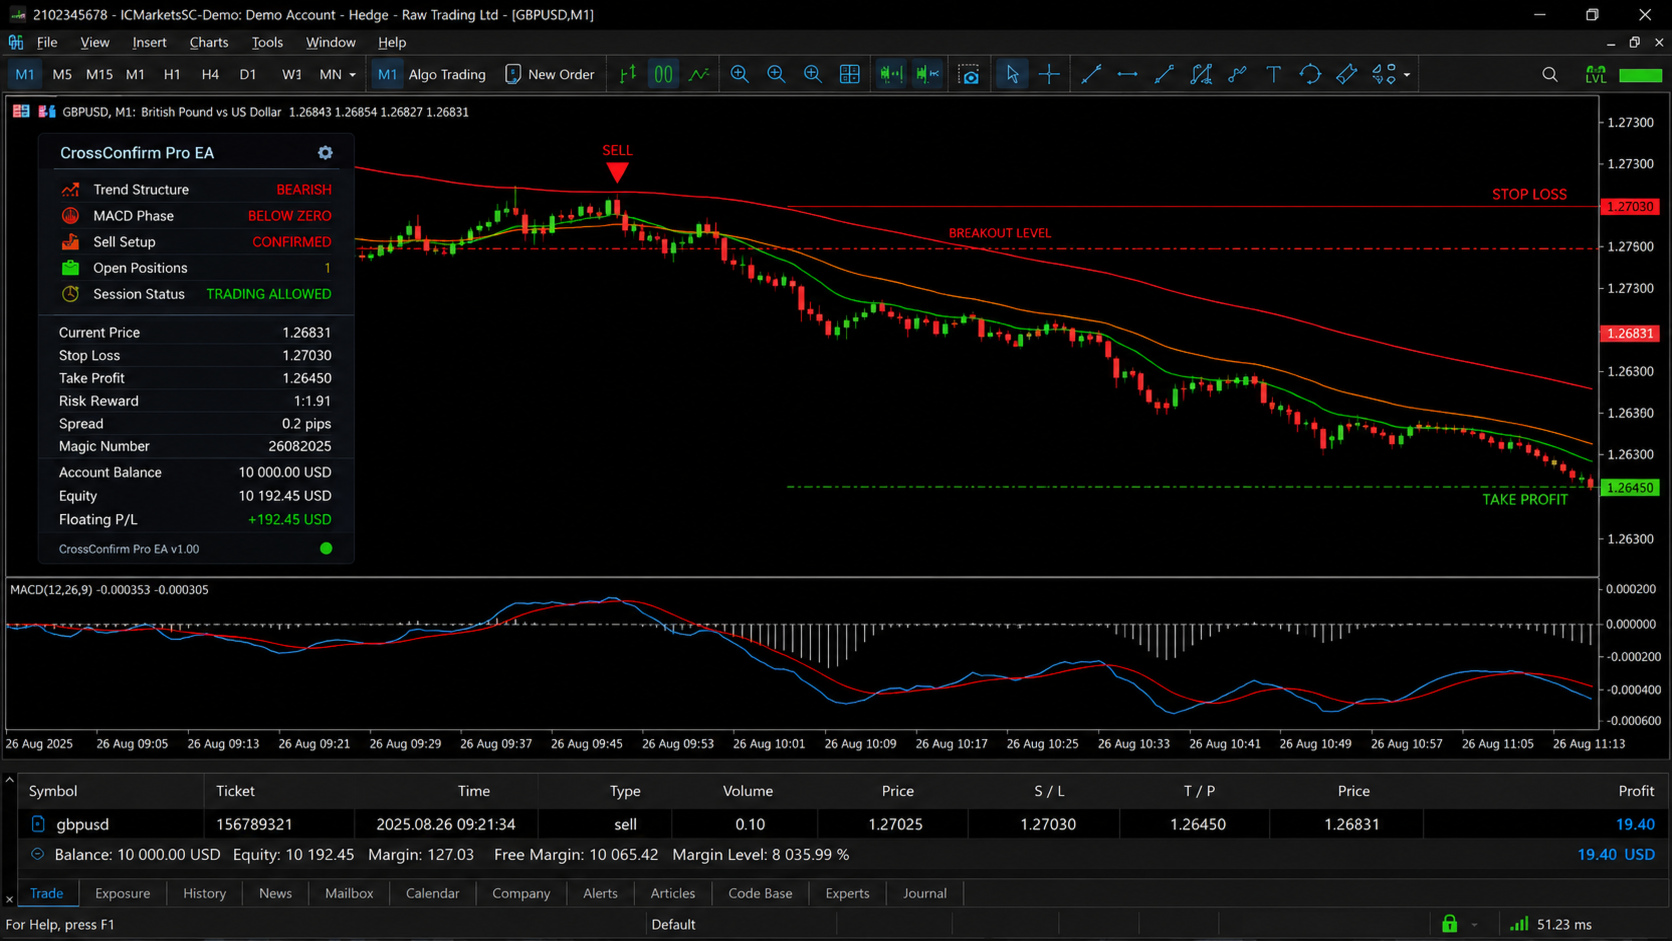1672x941 pixels.
Task: Click the green EA status dot
Action: (326, 548)
